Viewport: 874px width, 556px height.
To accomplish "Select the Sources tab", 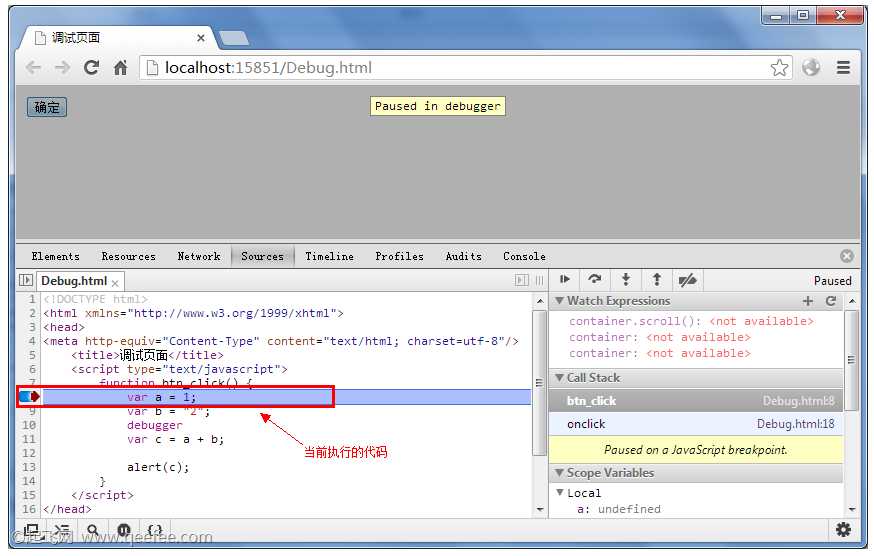I will click(x=262, y=256).
